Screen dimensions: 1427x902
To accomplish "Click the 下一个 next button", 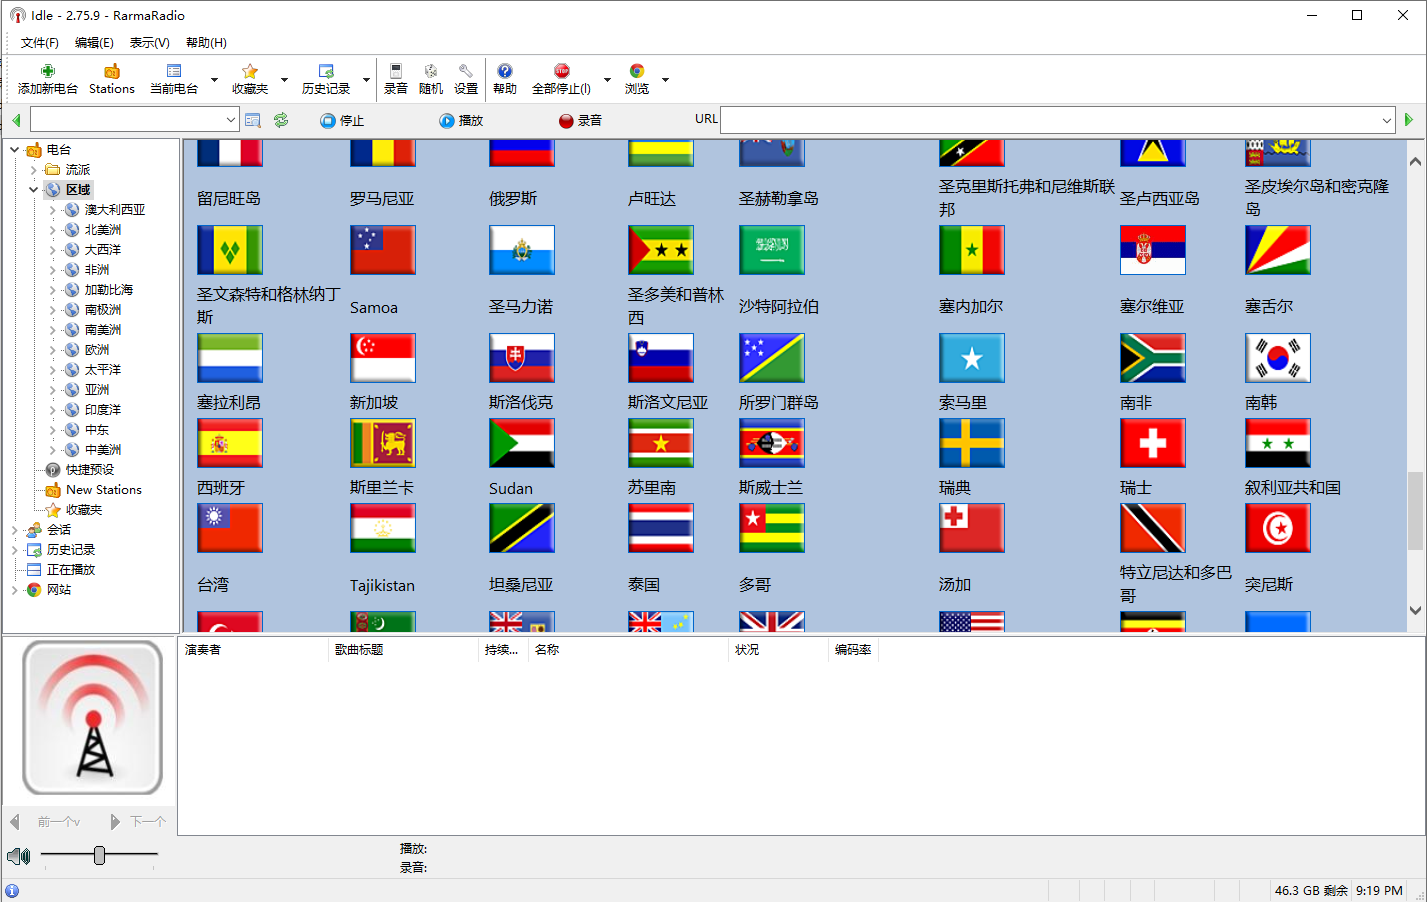I will tap(138, 822).
